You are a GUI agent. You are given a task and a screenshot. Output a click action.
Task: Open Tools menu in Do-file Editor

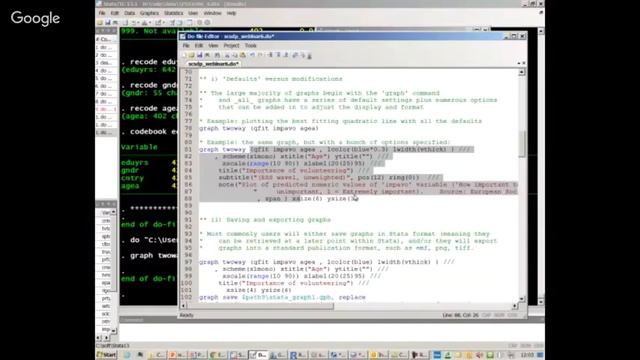[x=251, y=46]
